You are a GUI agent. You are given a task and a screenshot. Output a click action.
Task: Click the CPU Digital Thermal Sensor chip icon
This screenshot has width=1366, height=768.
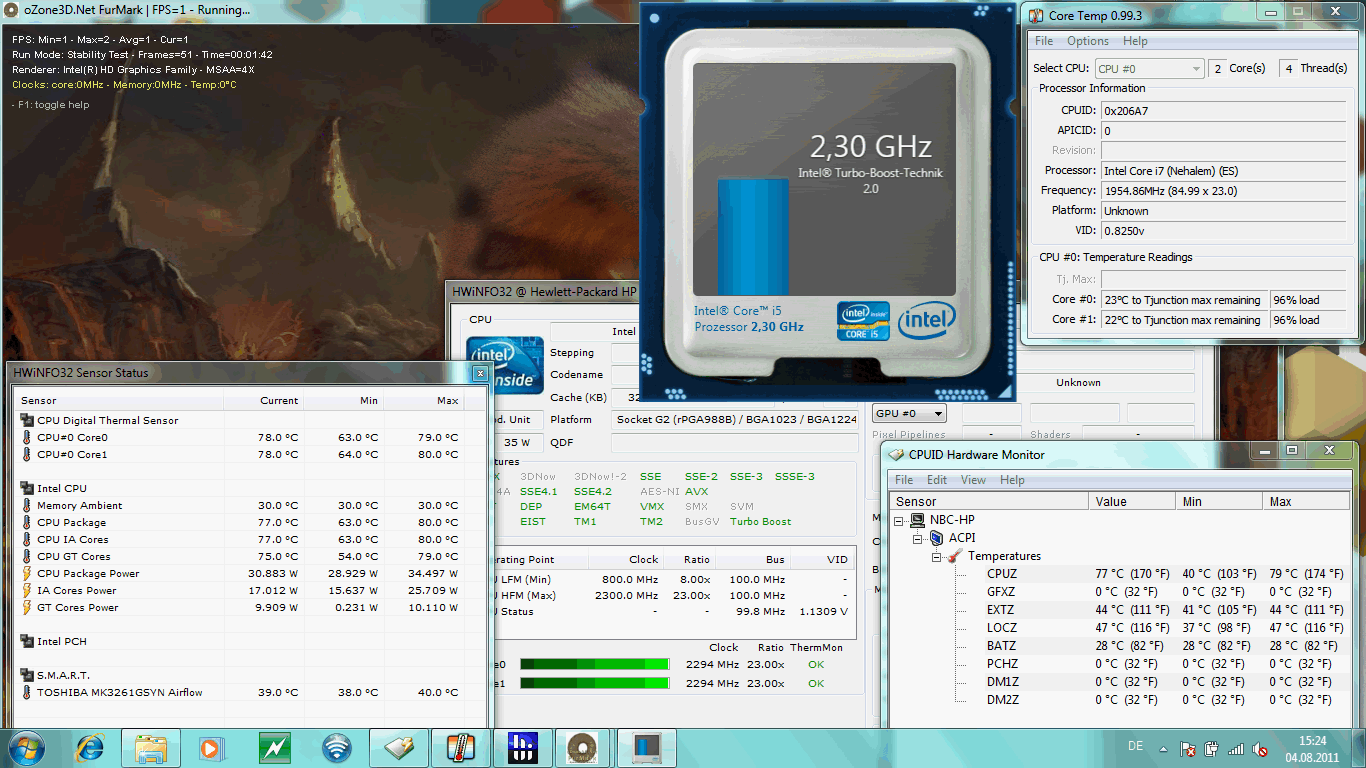(x=27, y=420)
